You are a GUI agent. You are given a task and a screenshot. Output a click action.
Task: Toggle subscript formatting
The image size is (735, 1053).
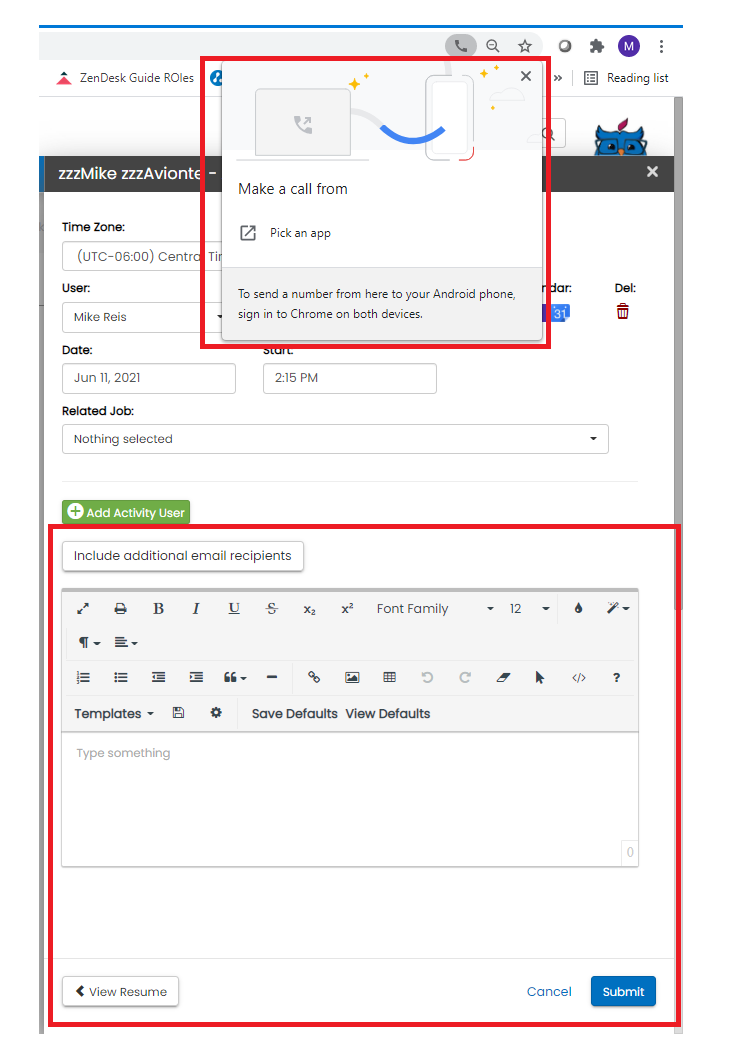[x=309, y=609]
